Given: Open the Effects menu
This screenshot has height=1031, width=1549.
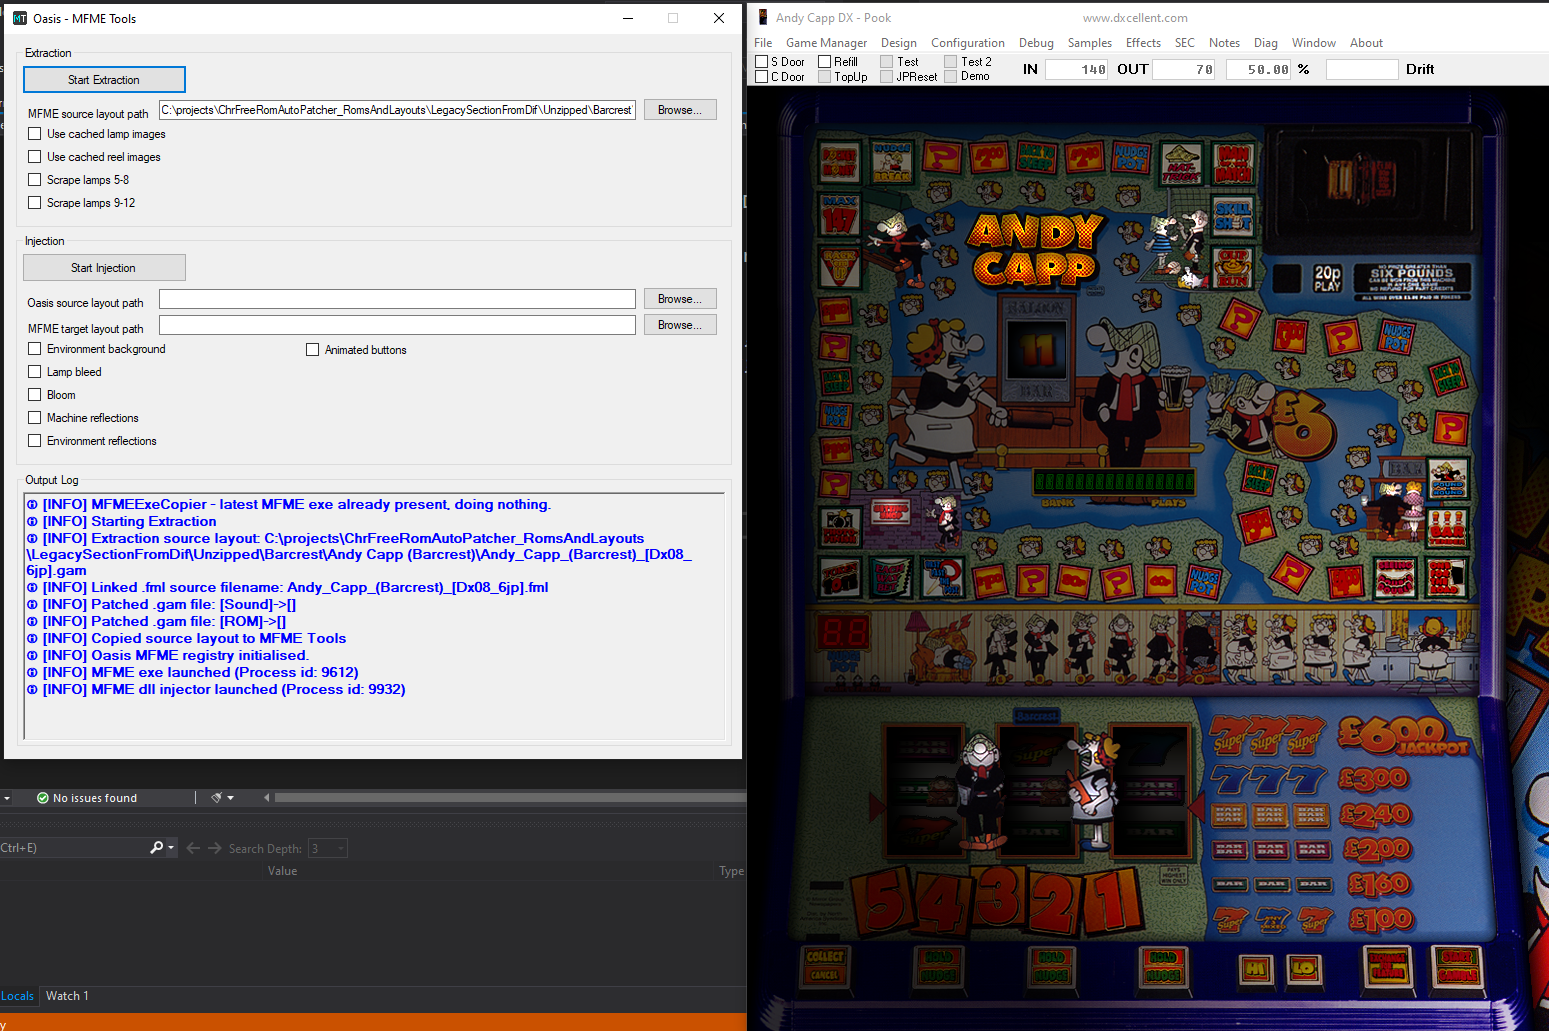Looking at the screenshot, I should coord(1143,43).
